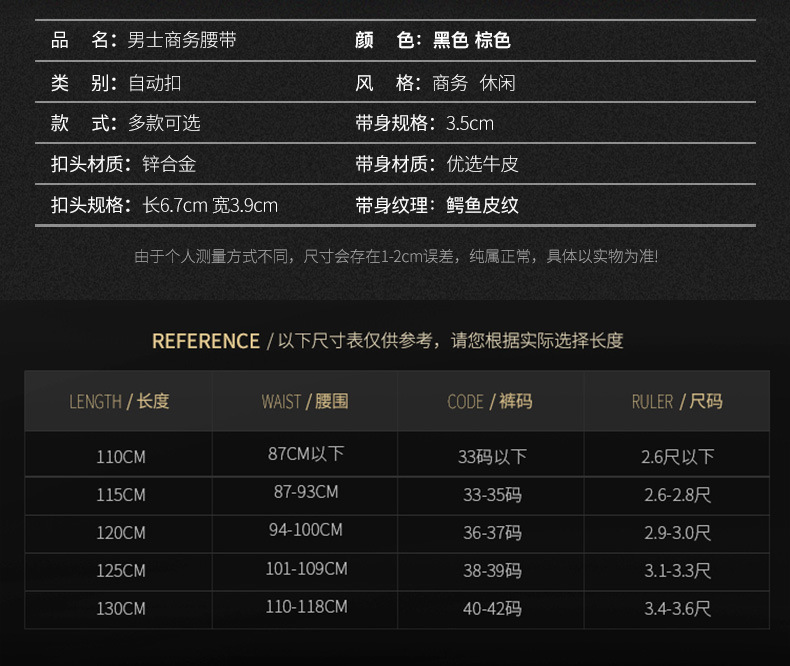Select the color value 黑色 棕色

(471, 41)
